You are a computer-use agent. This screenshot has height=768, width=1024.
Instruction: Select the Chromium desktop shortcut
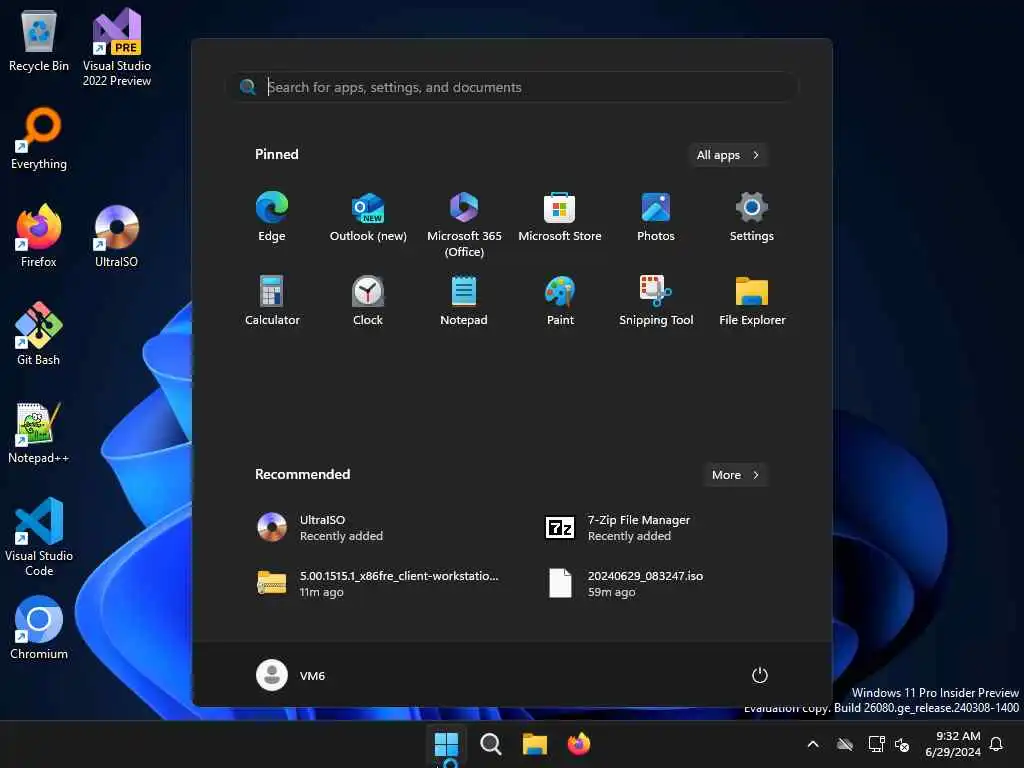39,628
